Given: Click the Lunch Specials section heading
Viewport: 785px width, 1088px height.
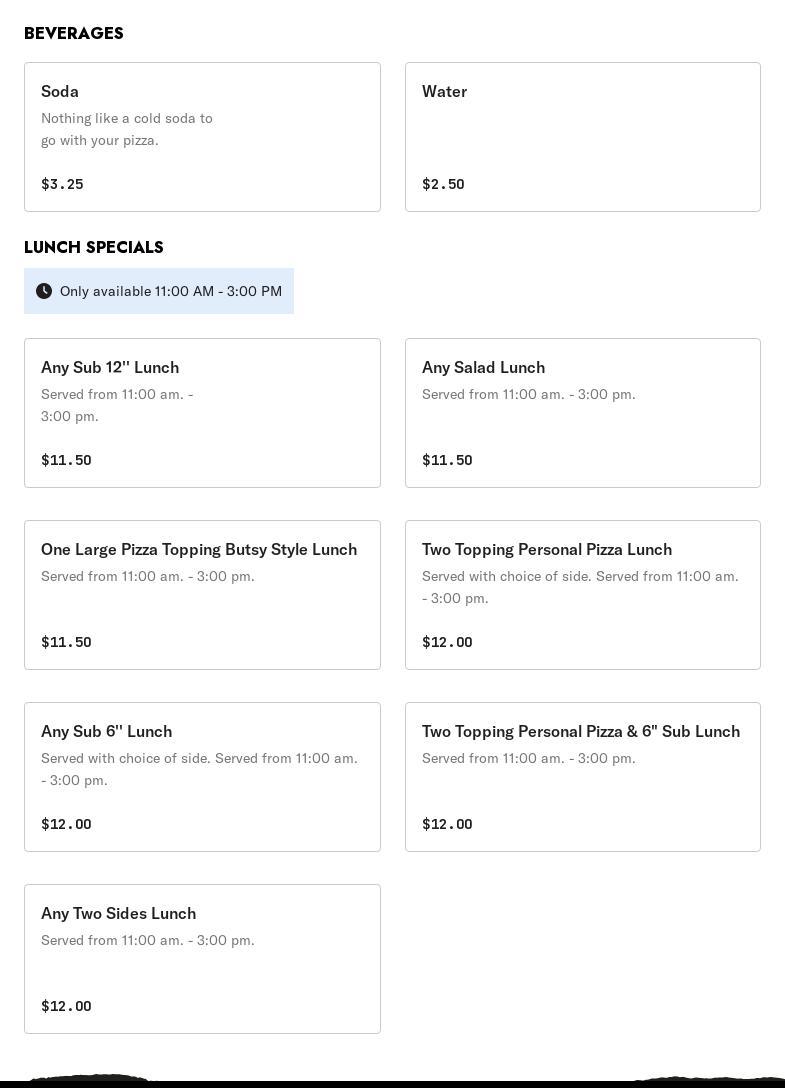Looking at the screenshot, I should 94,247.
